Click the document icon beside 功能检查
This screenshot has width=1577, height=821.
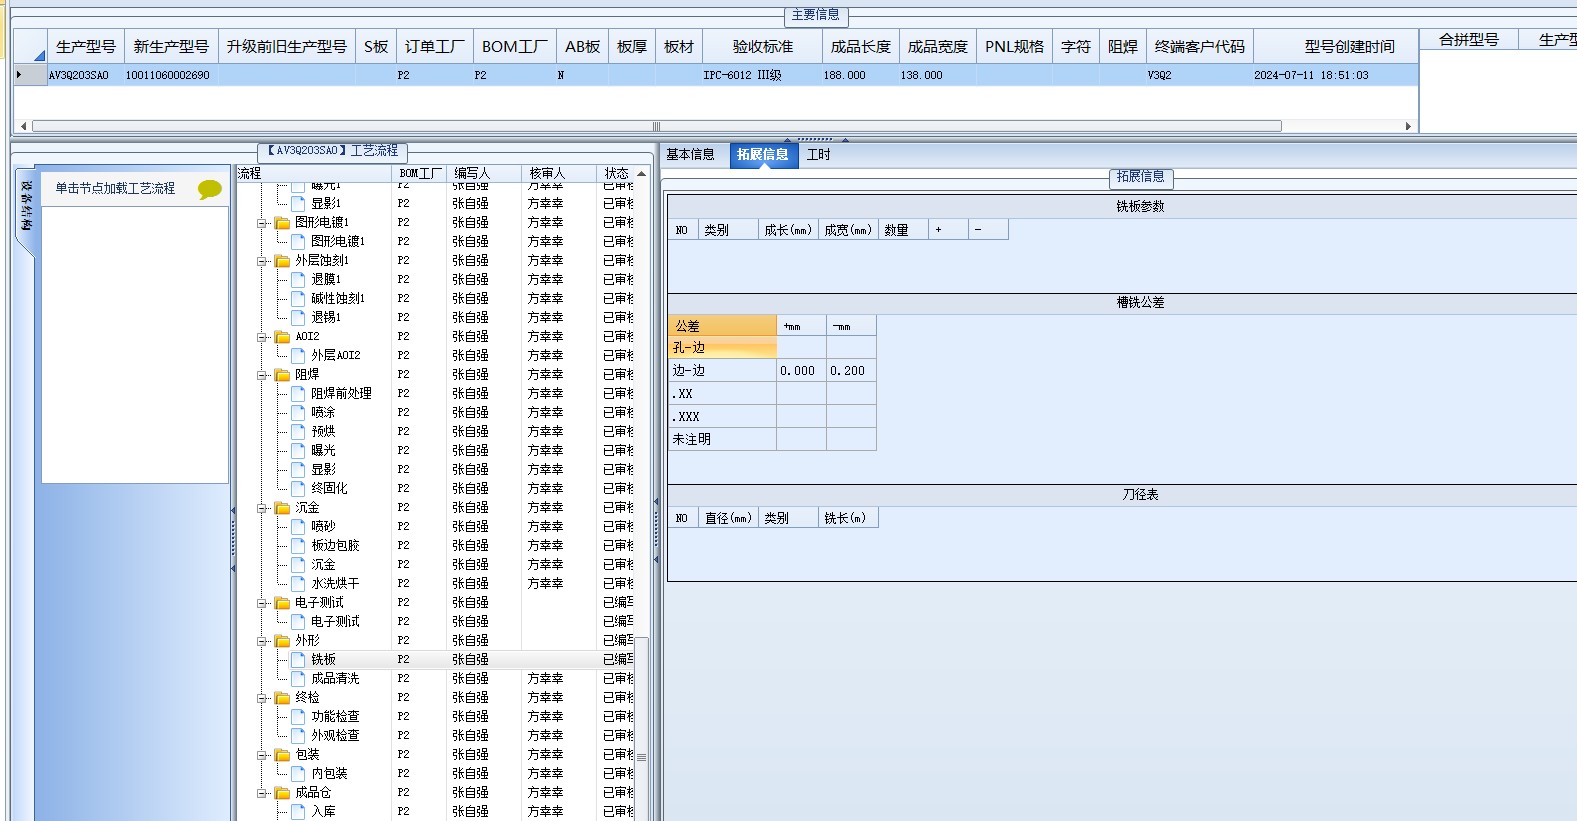(298, 717)
